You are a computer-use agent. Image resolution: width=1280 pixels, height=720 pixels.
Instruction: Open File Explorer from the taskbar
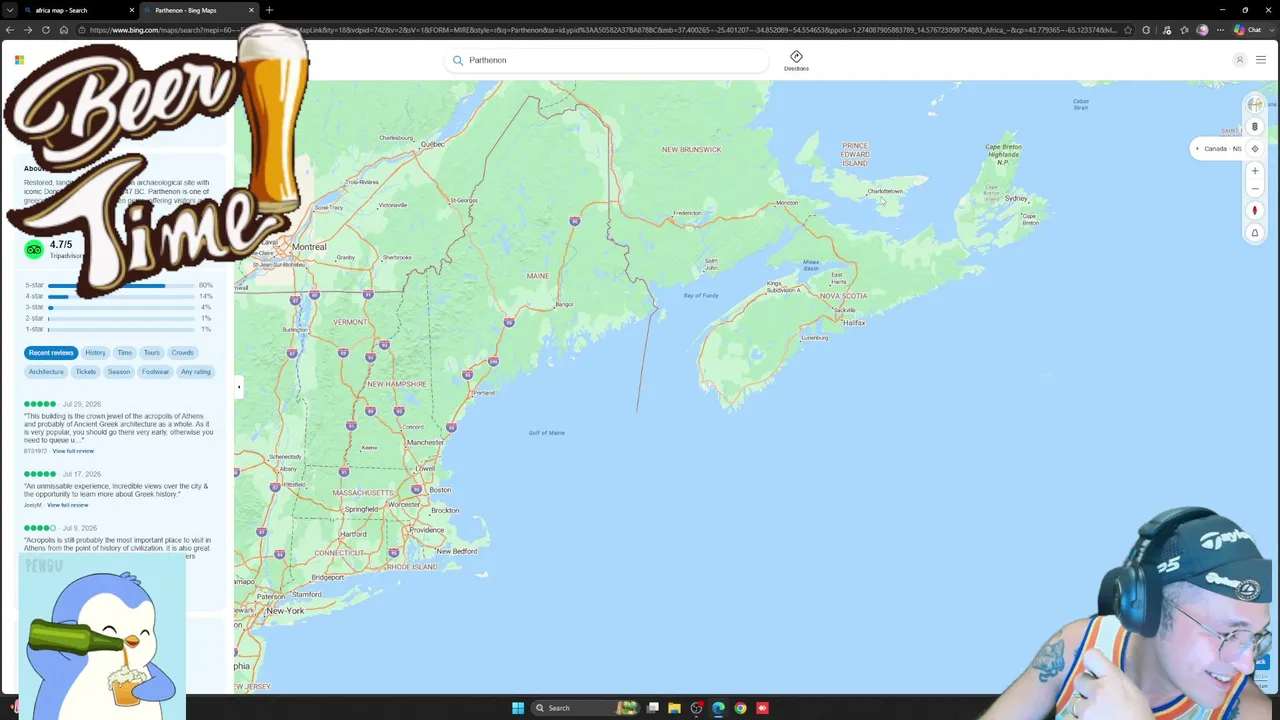coord(675,708)
